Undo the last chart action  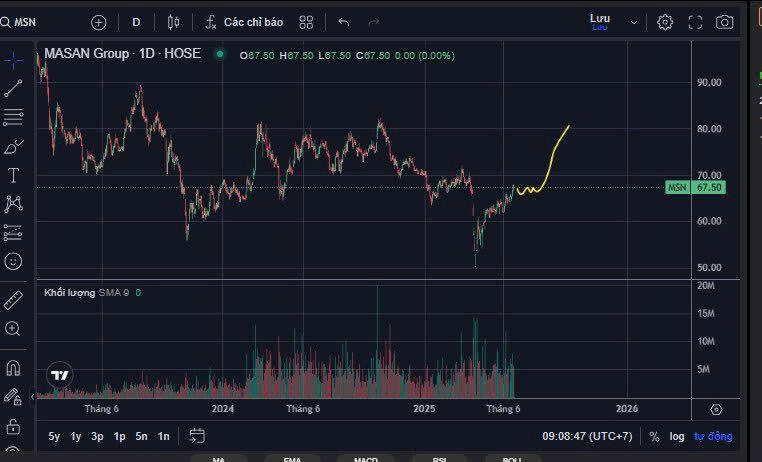[x=344, y=22]
